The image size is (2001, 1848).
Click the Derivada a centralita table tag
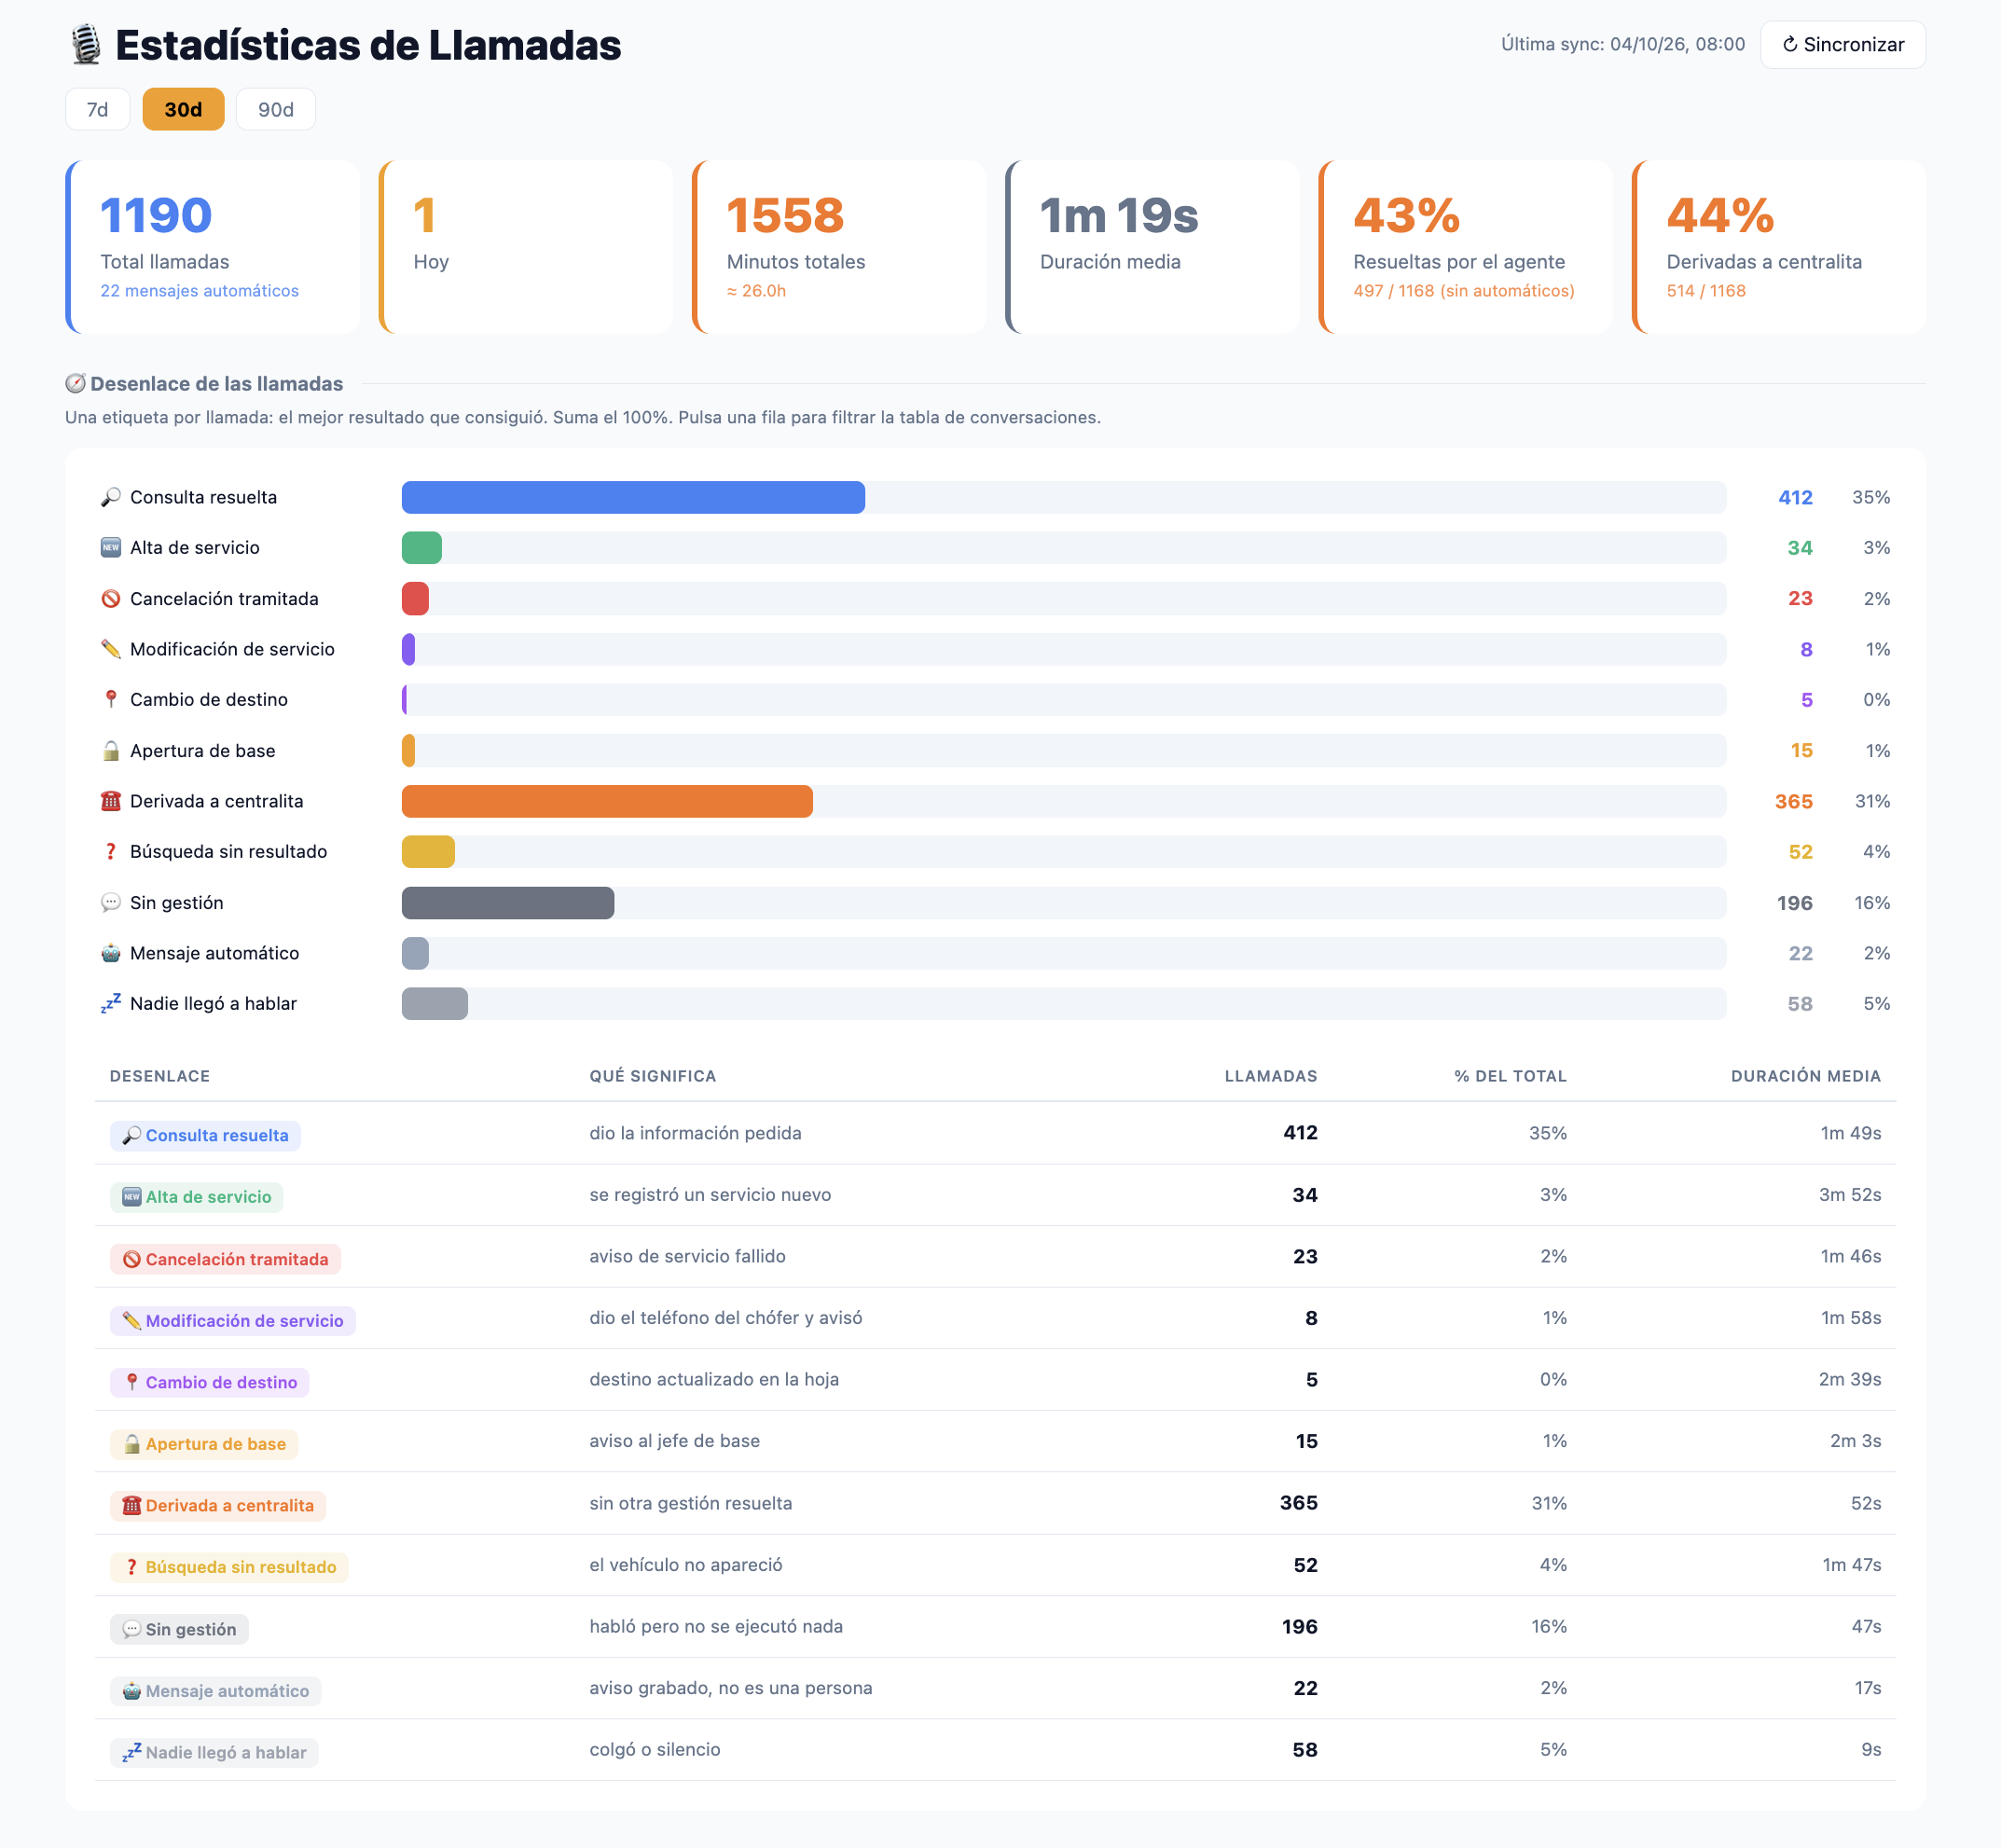[x=218, y=1506]
